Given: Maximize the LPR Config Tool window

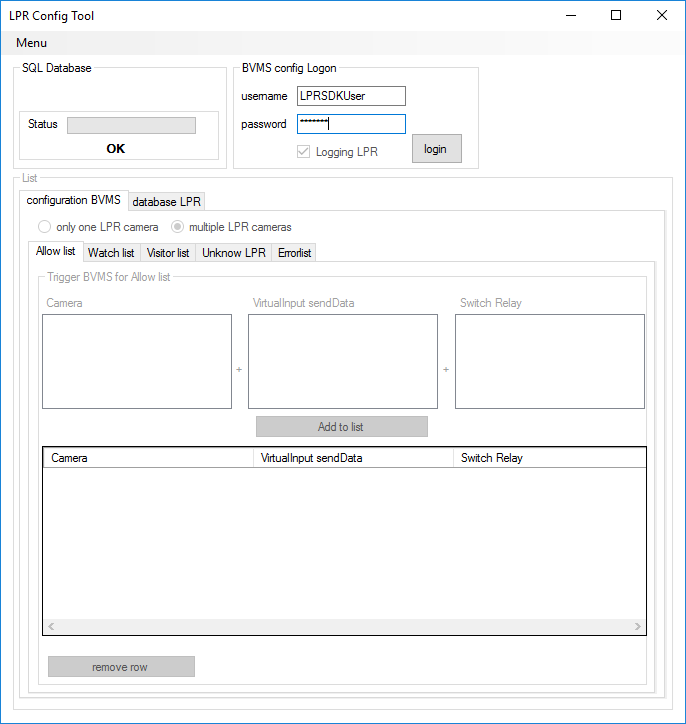Looking at the screenshot, I should (616, 15).
